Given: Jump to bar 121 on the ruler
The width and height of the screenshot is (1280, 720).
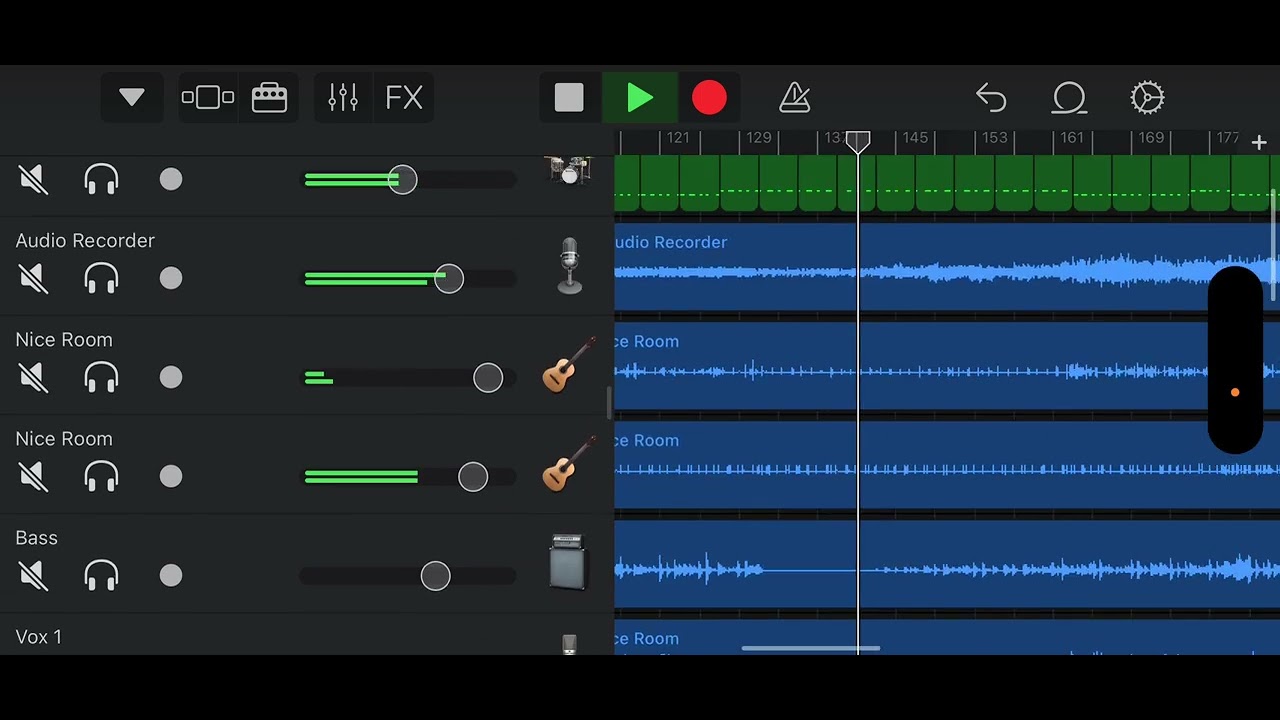Looking at the screenshot, I should [x=678, y=138].
